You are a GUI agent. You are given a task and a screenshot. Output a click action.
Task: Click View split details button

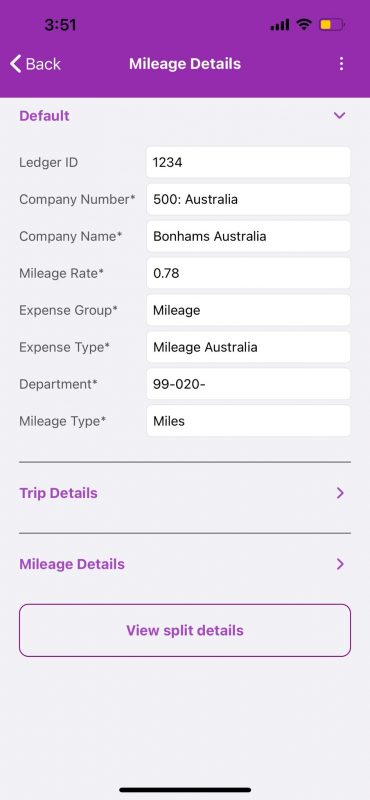tap(185, 630)
